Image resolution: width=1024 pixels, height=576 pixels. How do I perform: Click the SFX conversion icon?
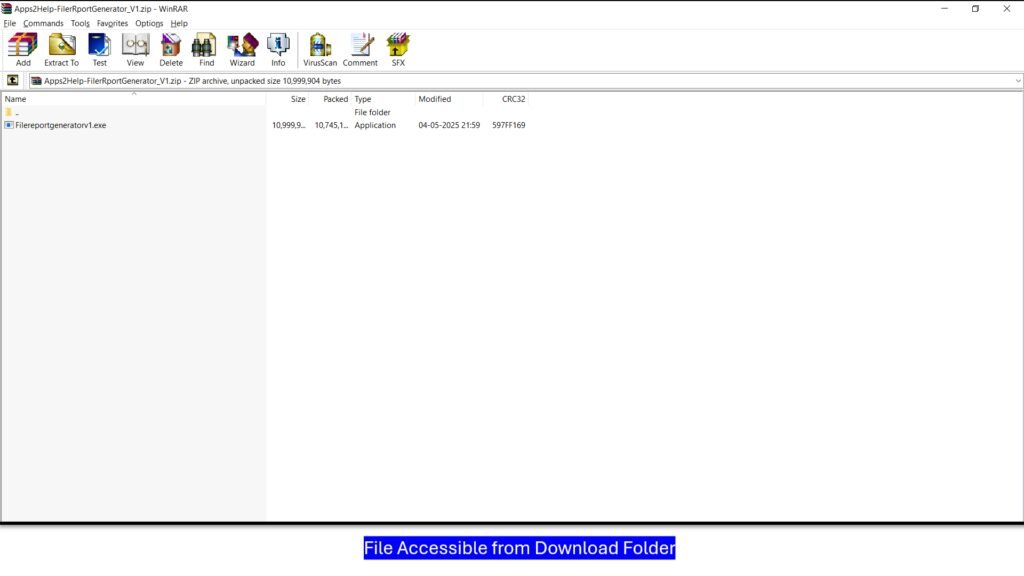point(398,49)
